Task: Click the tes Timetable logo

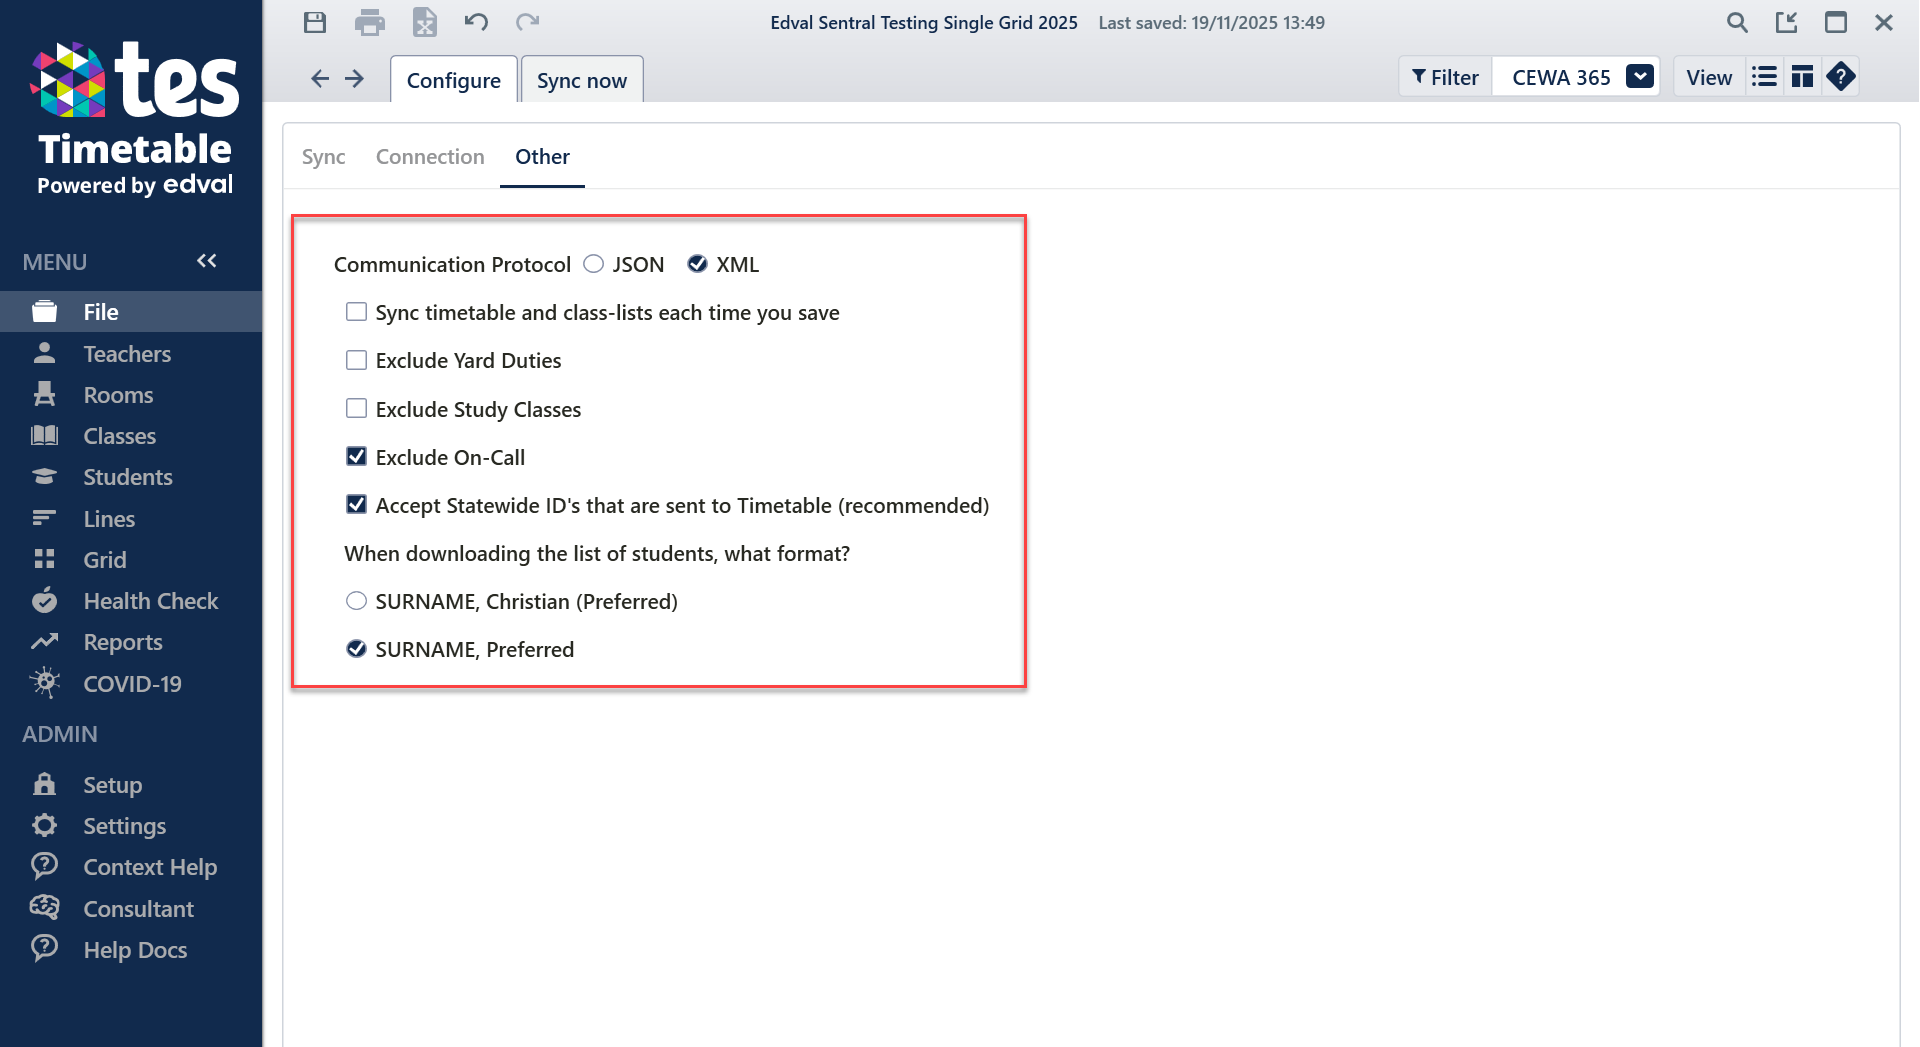Action: click(x=135, y=119)
